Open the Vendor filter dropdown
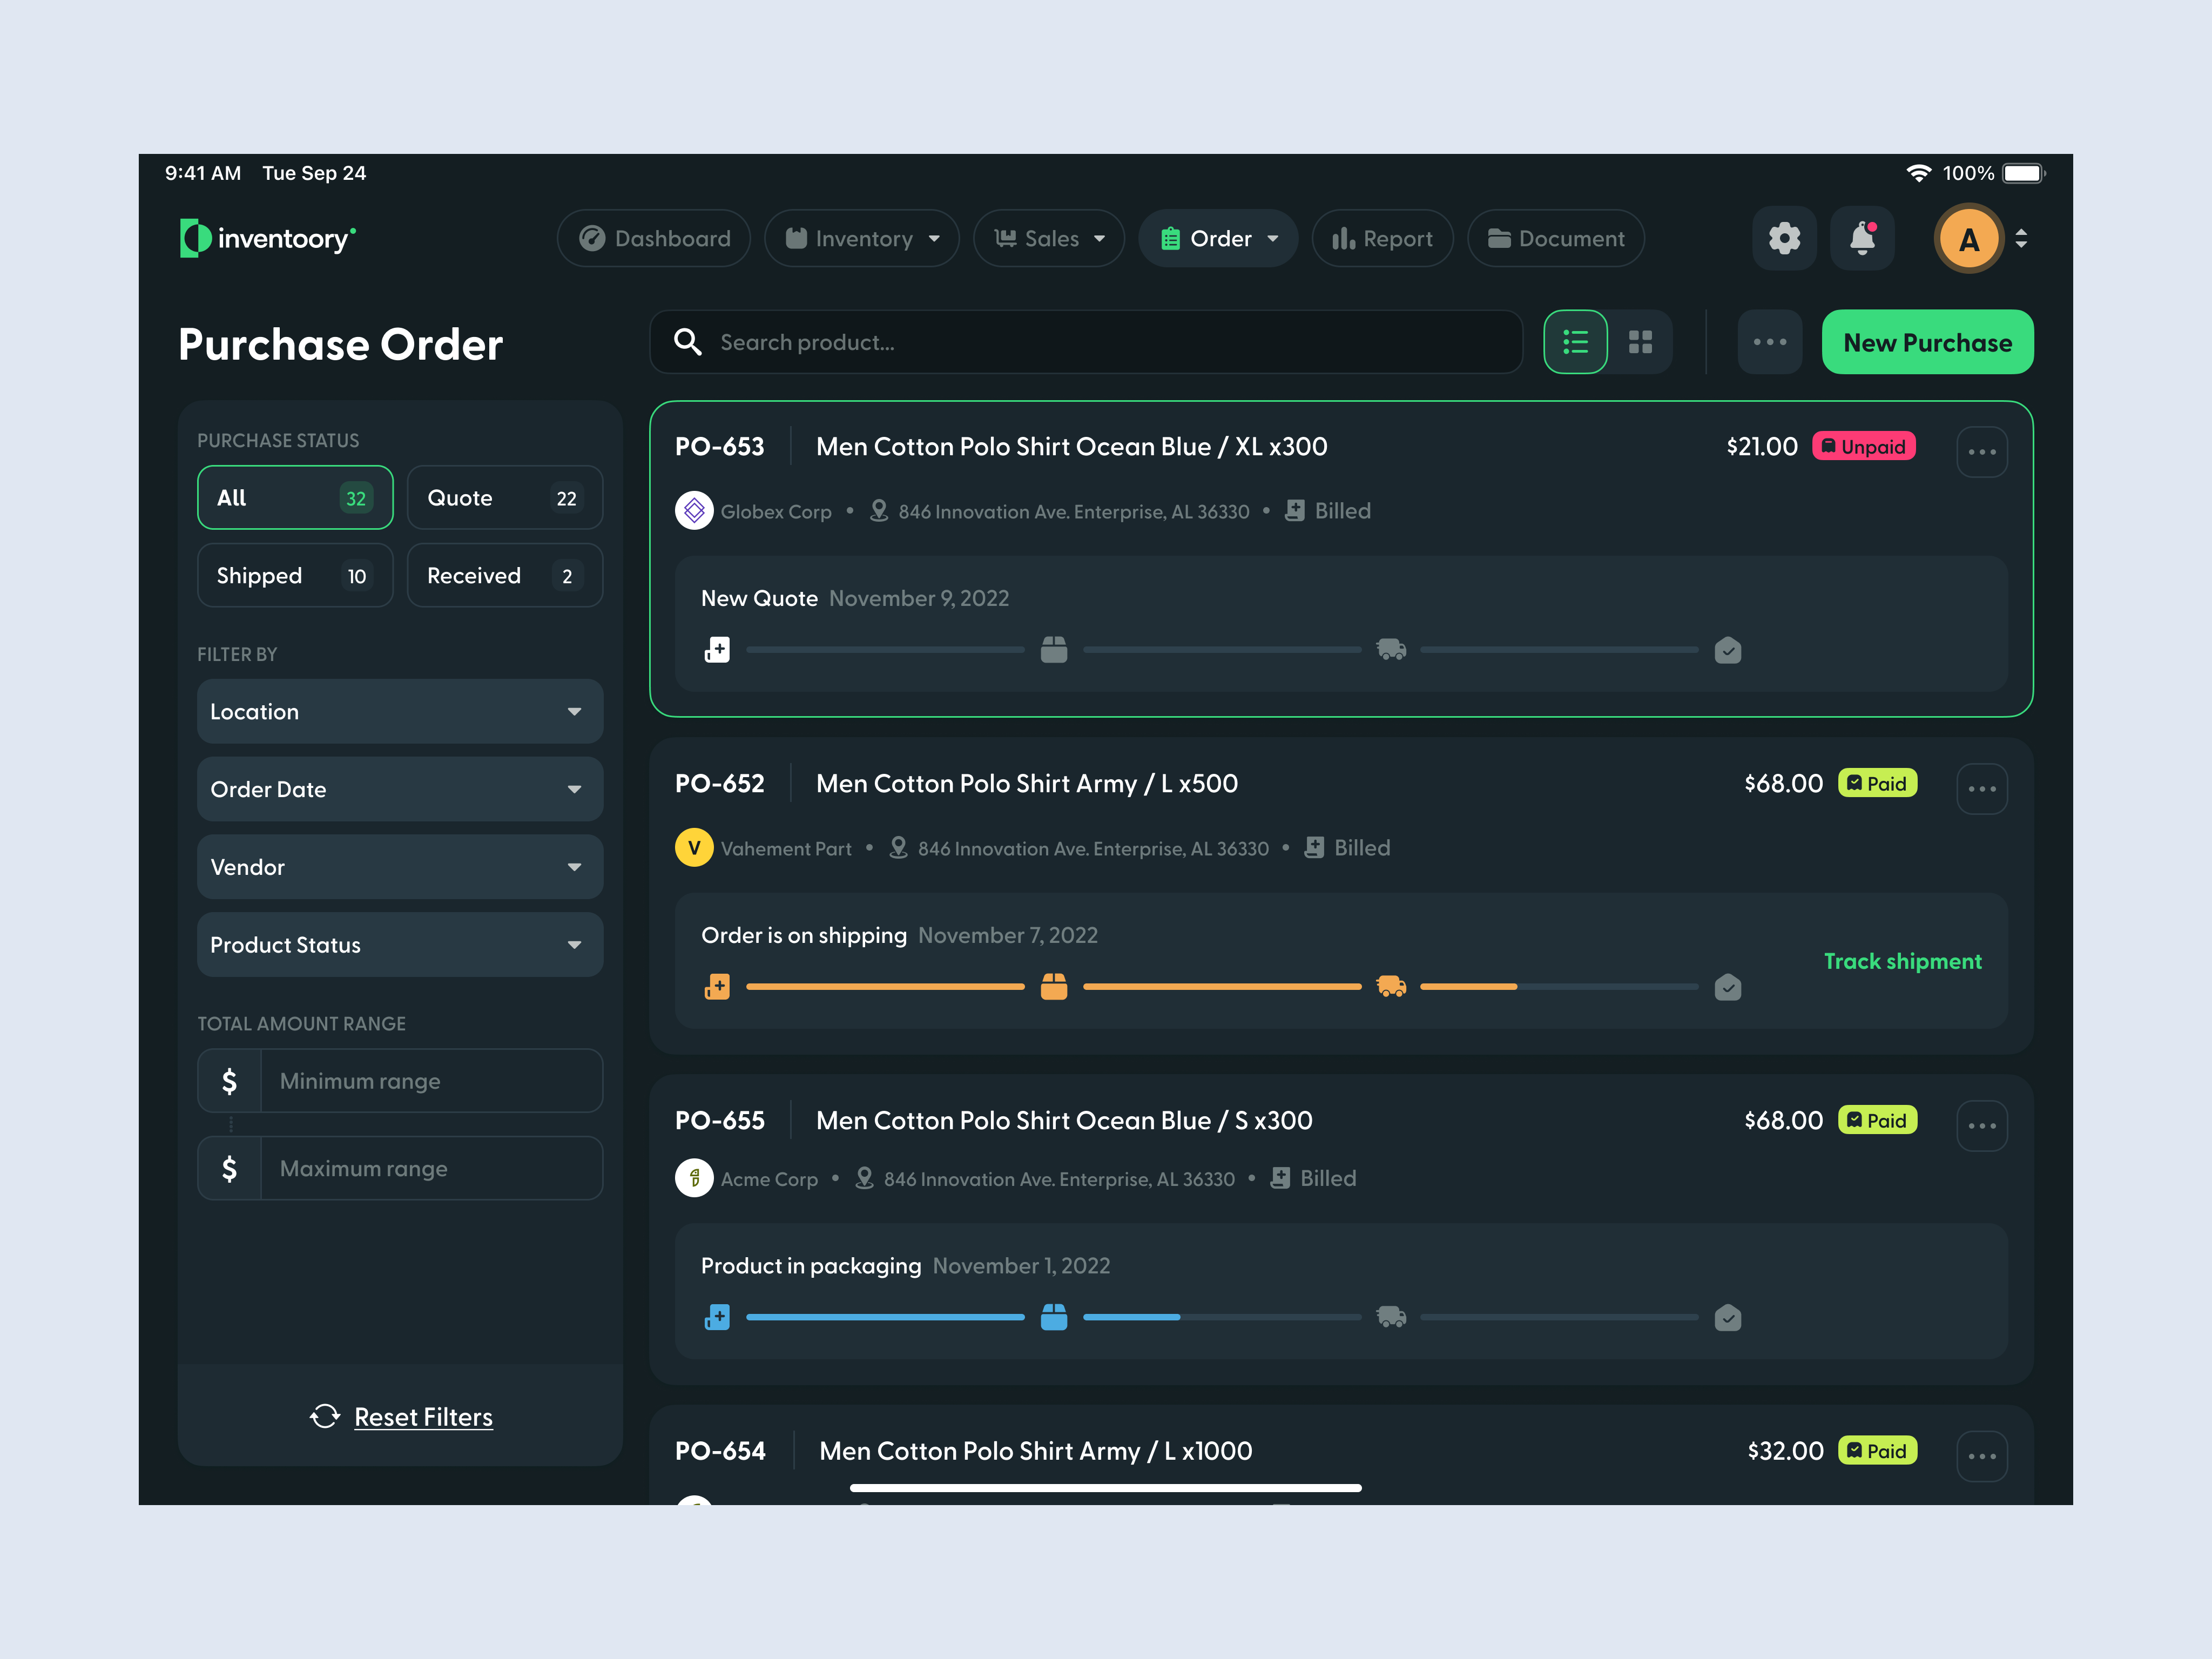This screenshot has height=1659, width=2212. pos(399,867)
